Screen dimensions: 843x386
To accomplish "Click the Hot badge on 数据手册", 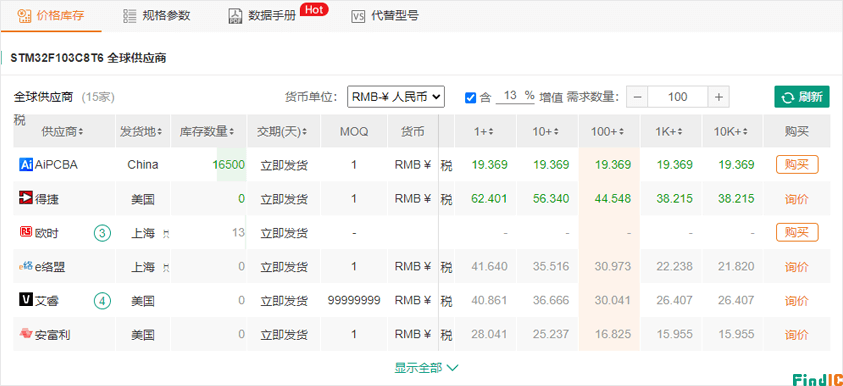I will coord(314,9).
